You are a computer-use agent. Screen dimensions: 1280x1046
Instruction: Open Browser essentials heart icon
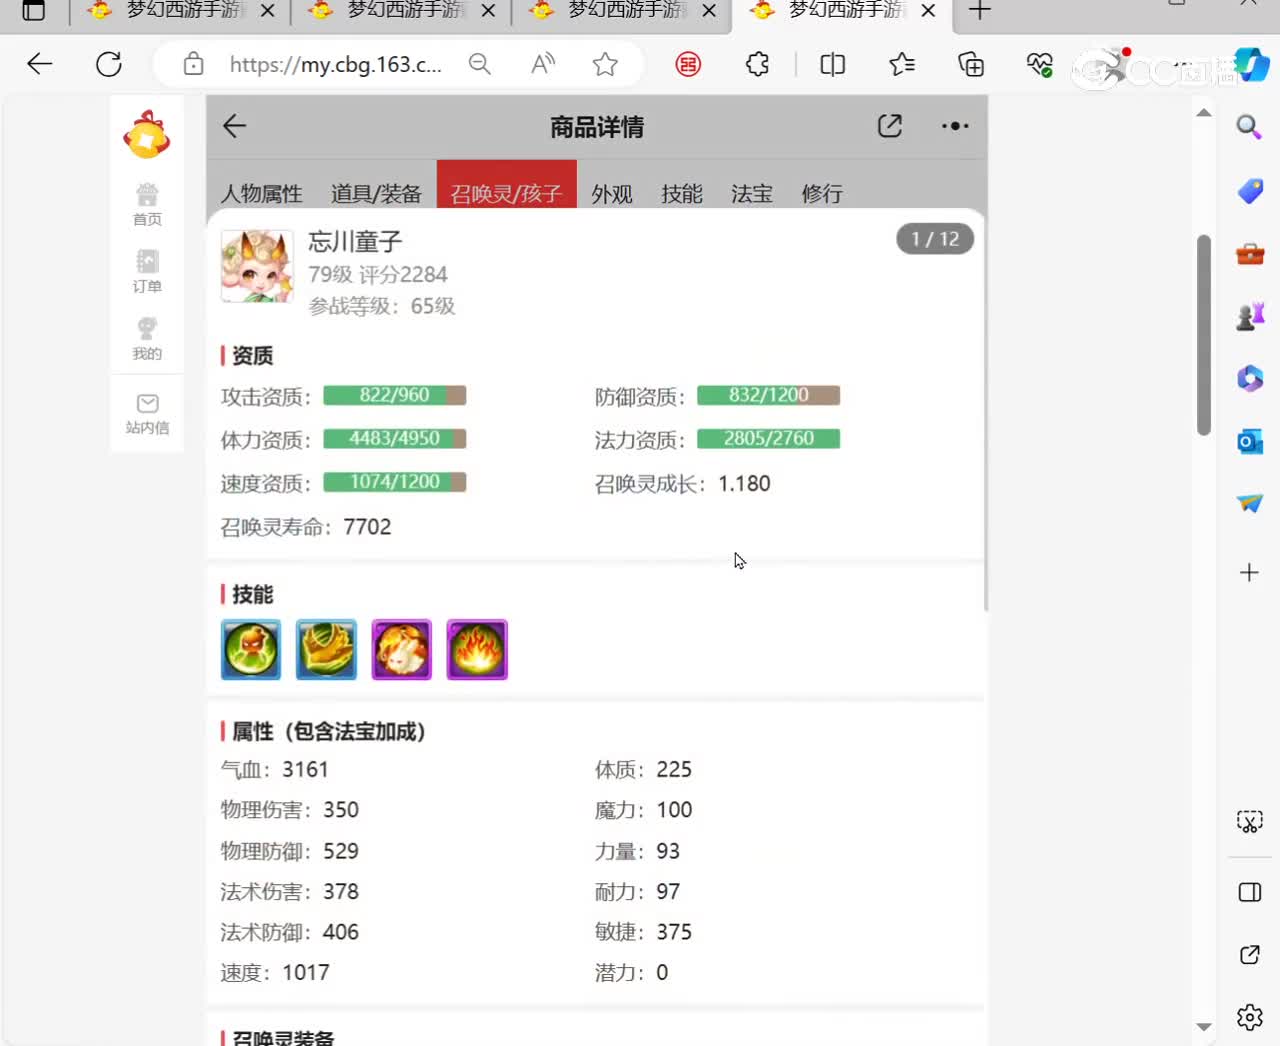(1040, 65)
